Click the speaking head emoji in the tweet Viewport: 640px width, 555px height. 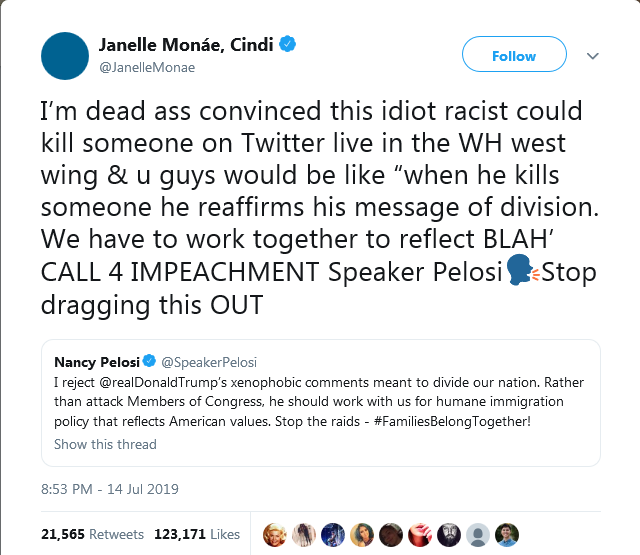[x=518, y=271]
